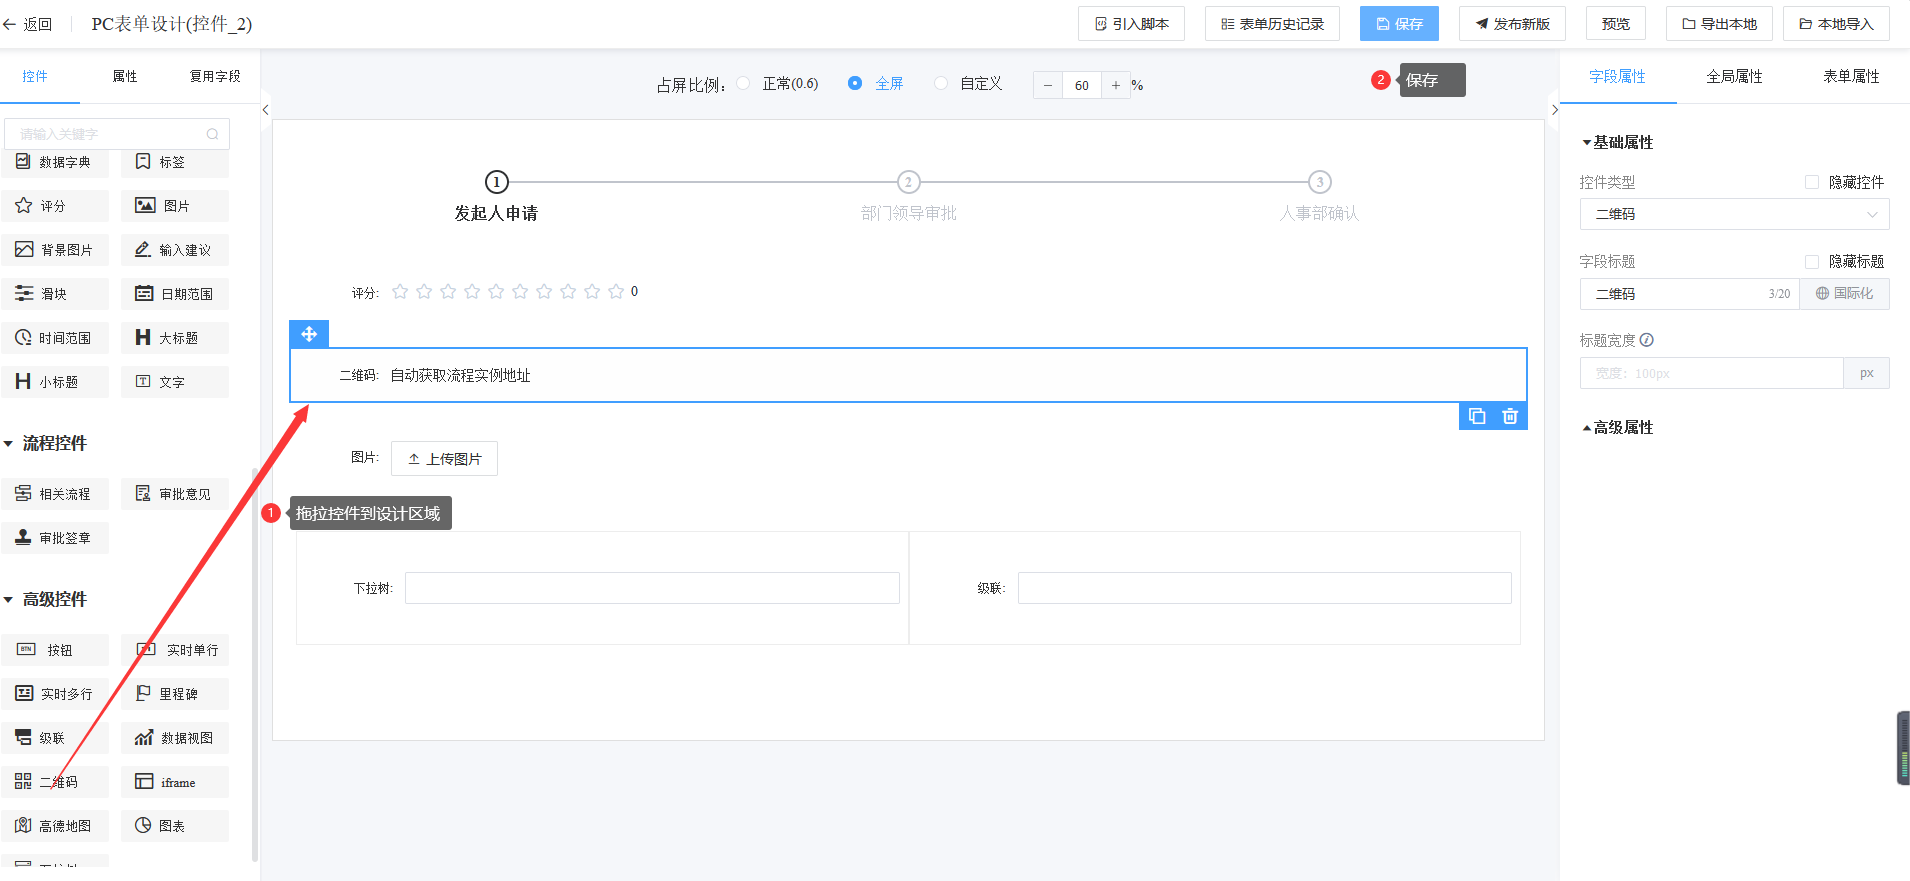1910x881 pixels.
Task: Copy the selected 二维码 field
Action: tap(1477, 416)
